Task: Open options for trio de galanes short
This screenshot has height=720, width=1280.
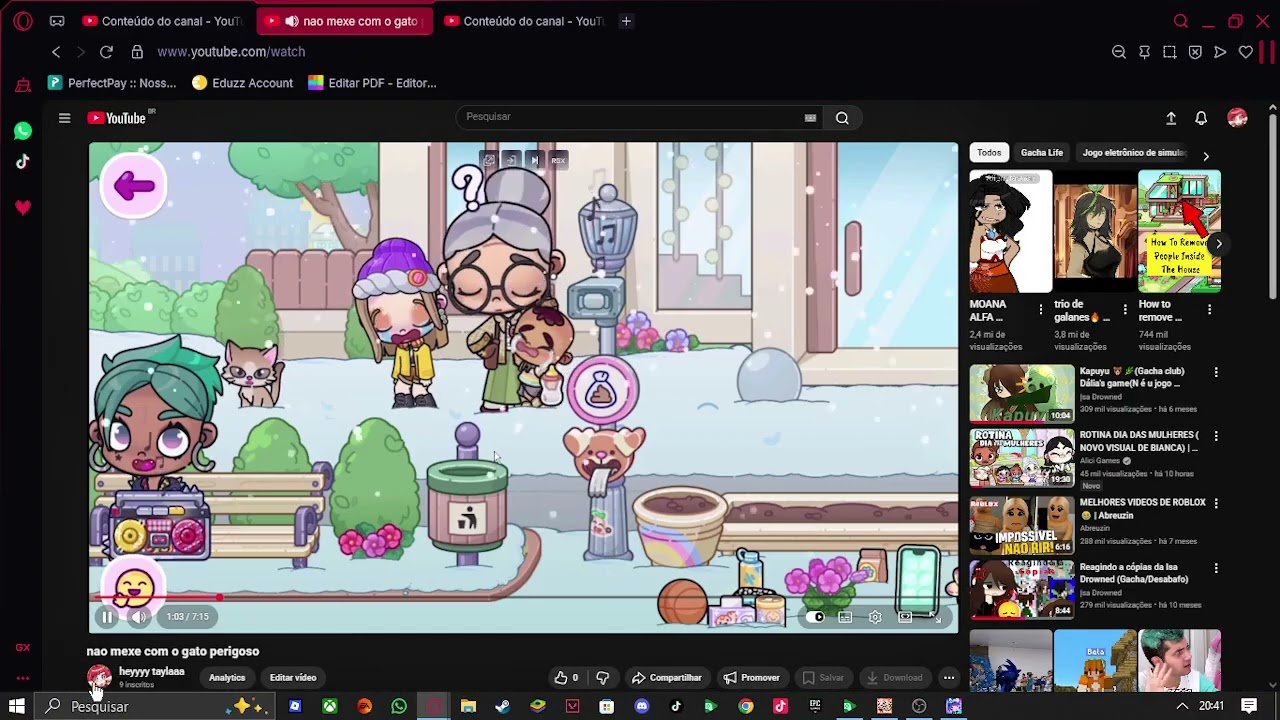Action: pyautogui.click(x=1125, y=310)
